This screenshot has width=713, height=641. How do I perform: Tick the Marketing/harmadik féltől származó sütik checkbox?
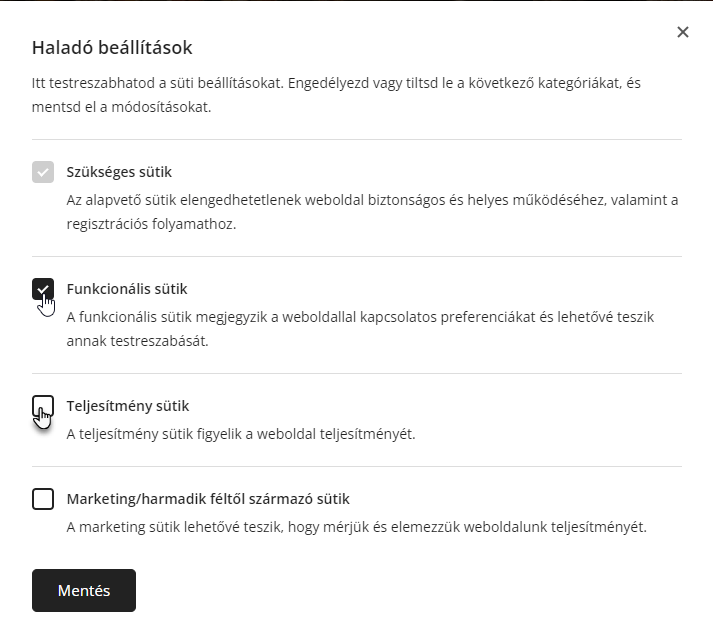point(43,499)
